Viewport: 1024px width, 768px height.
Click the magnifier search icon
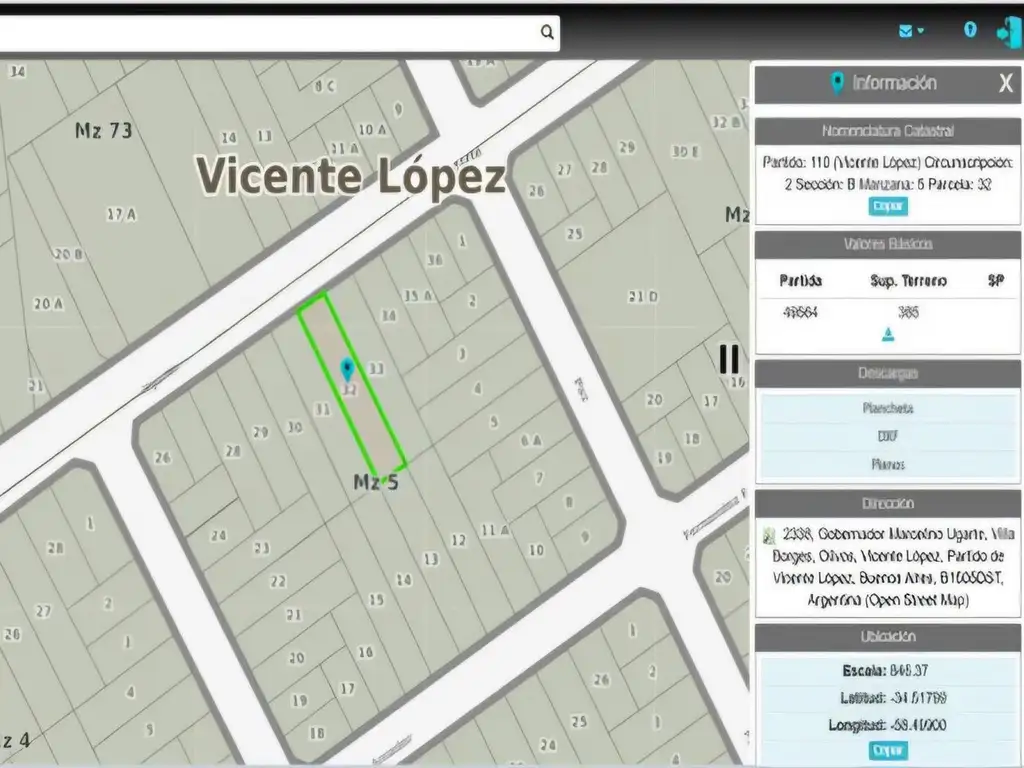tap(547, 32)
